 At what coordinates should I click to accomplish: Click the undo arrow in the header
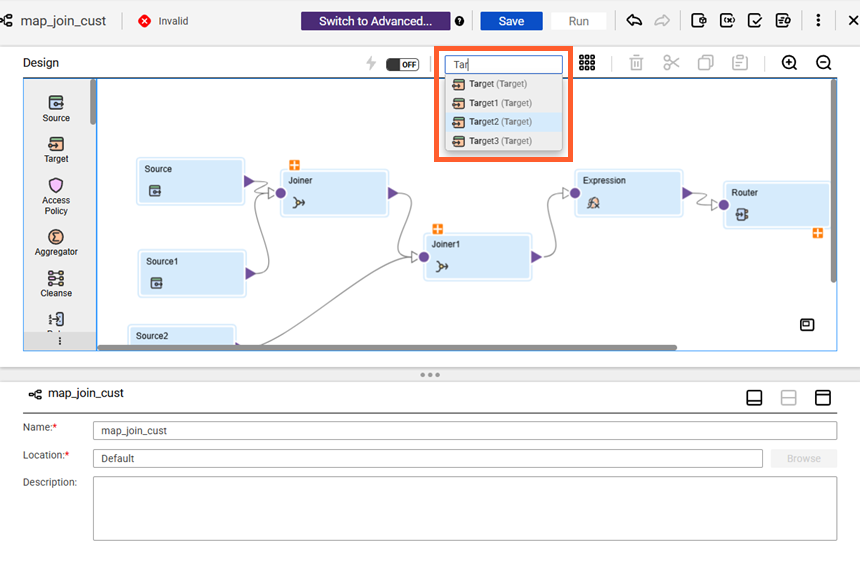click(634, 21)
